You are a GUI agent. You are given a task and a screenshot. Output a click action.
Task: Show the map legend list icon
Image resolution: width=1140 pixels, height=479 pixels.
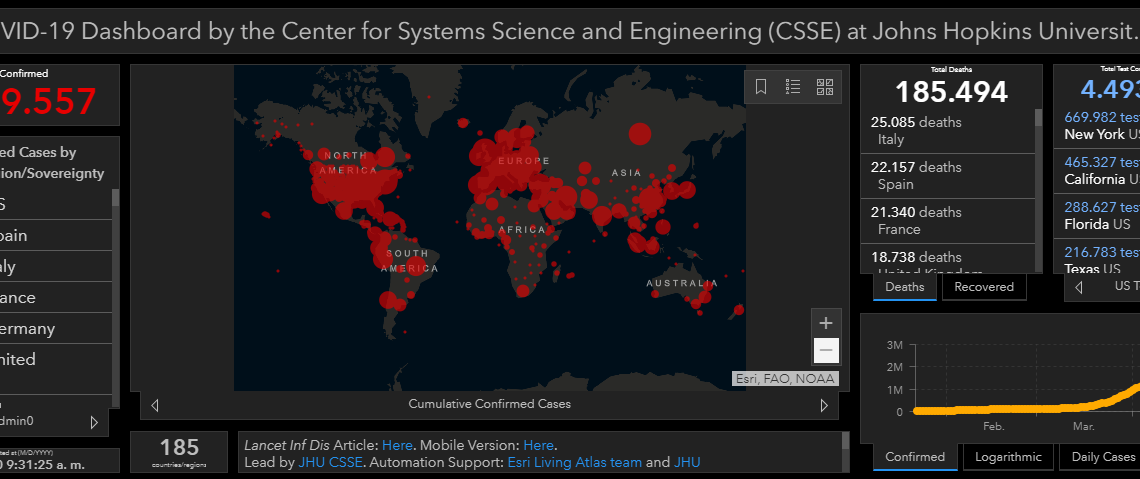click(793, 87)
